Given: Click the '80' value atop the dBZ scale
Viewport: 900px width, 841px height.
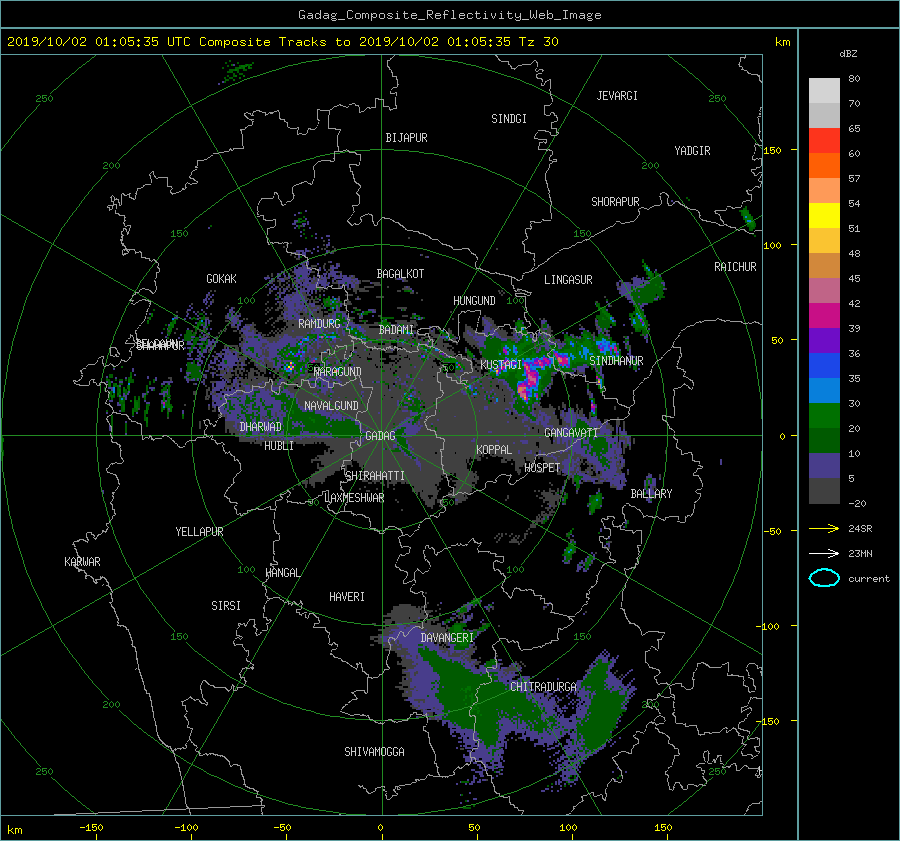Looking at the screenshot, I should coord(854,79).
